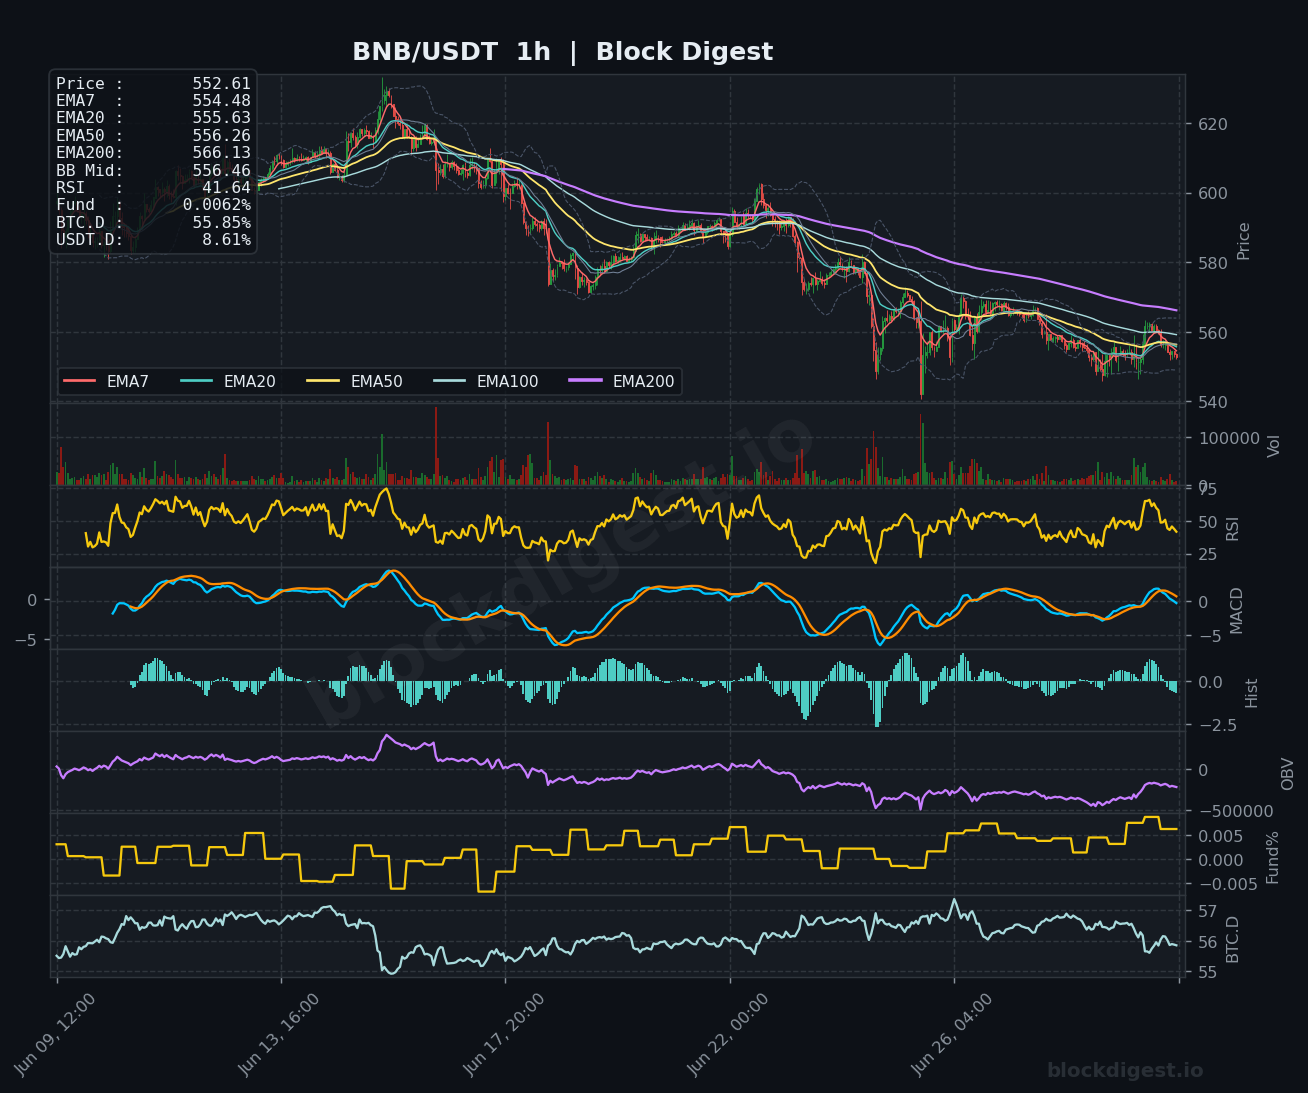The image size is (1308, 1093).
Task: Click the BB Mid value 556.46
Action: (x=222, y=171)
